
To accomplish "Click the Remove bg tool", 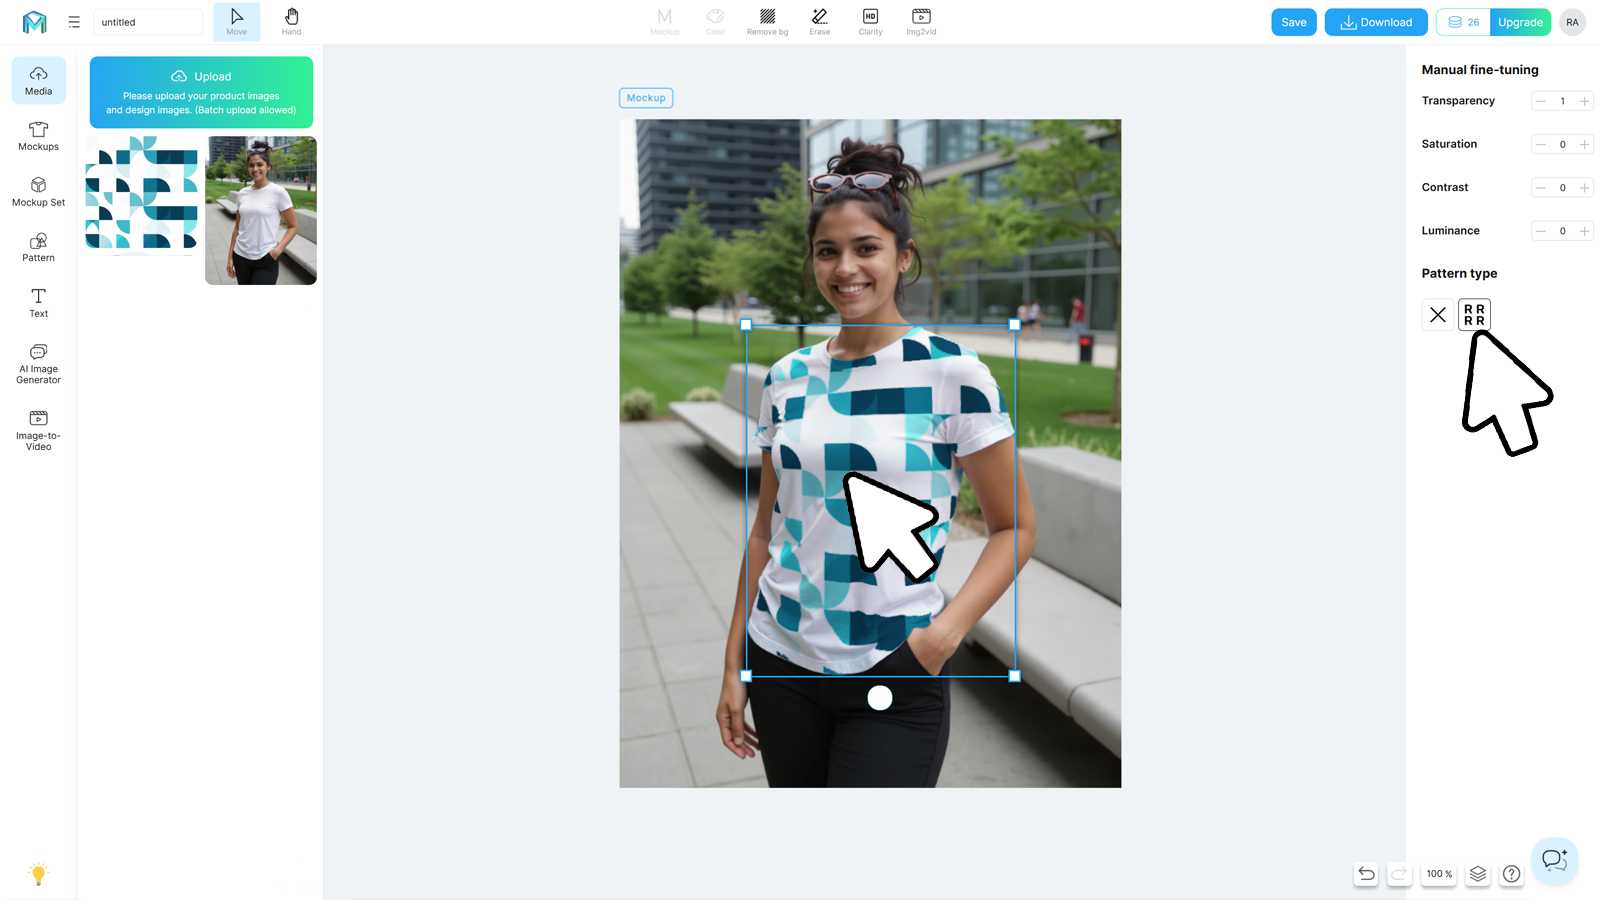I will point(767,22).
